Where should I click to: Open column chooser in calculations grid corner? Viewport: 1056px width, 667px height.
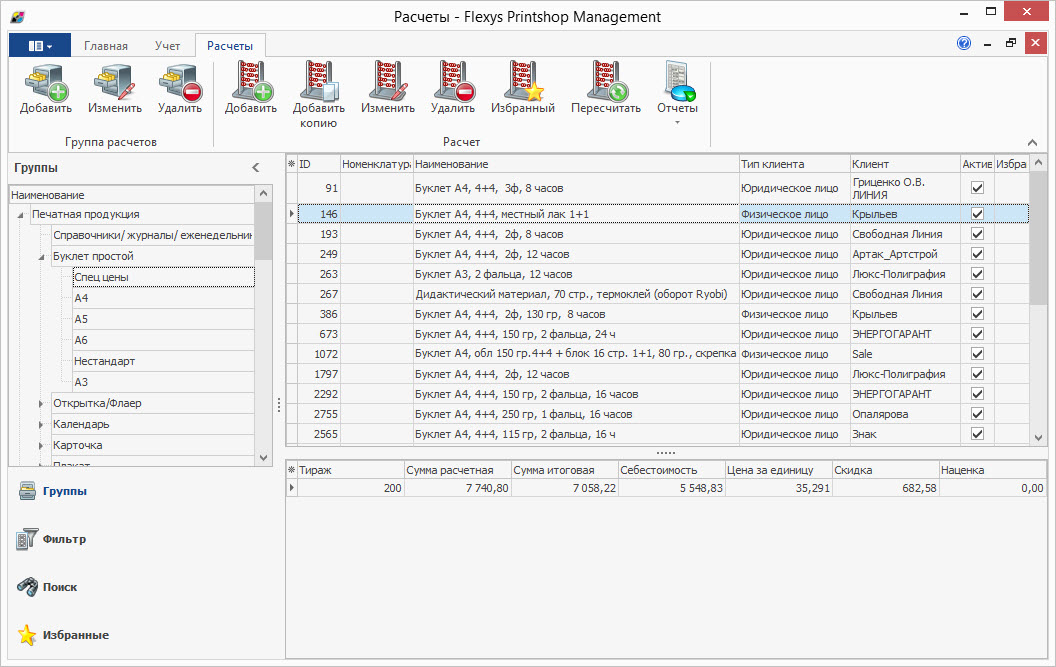click(292, 164)
